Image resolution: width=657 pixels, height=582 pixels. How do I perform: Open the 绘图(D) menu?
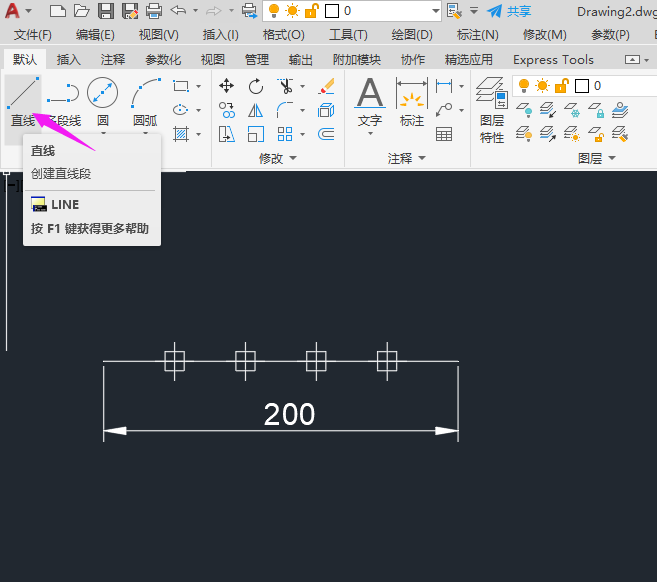click(x=412, y=35)
